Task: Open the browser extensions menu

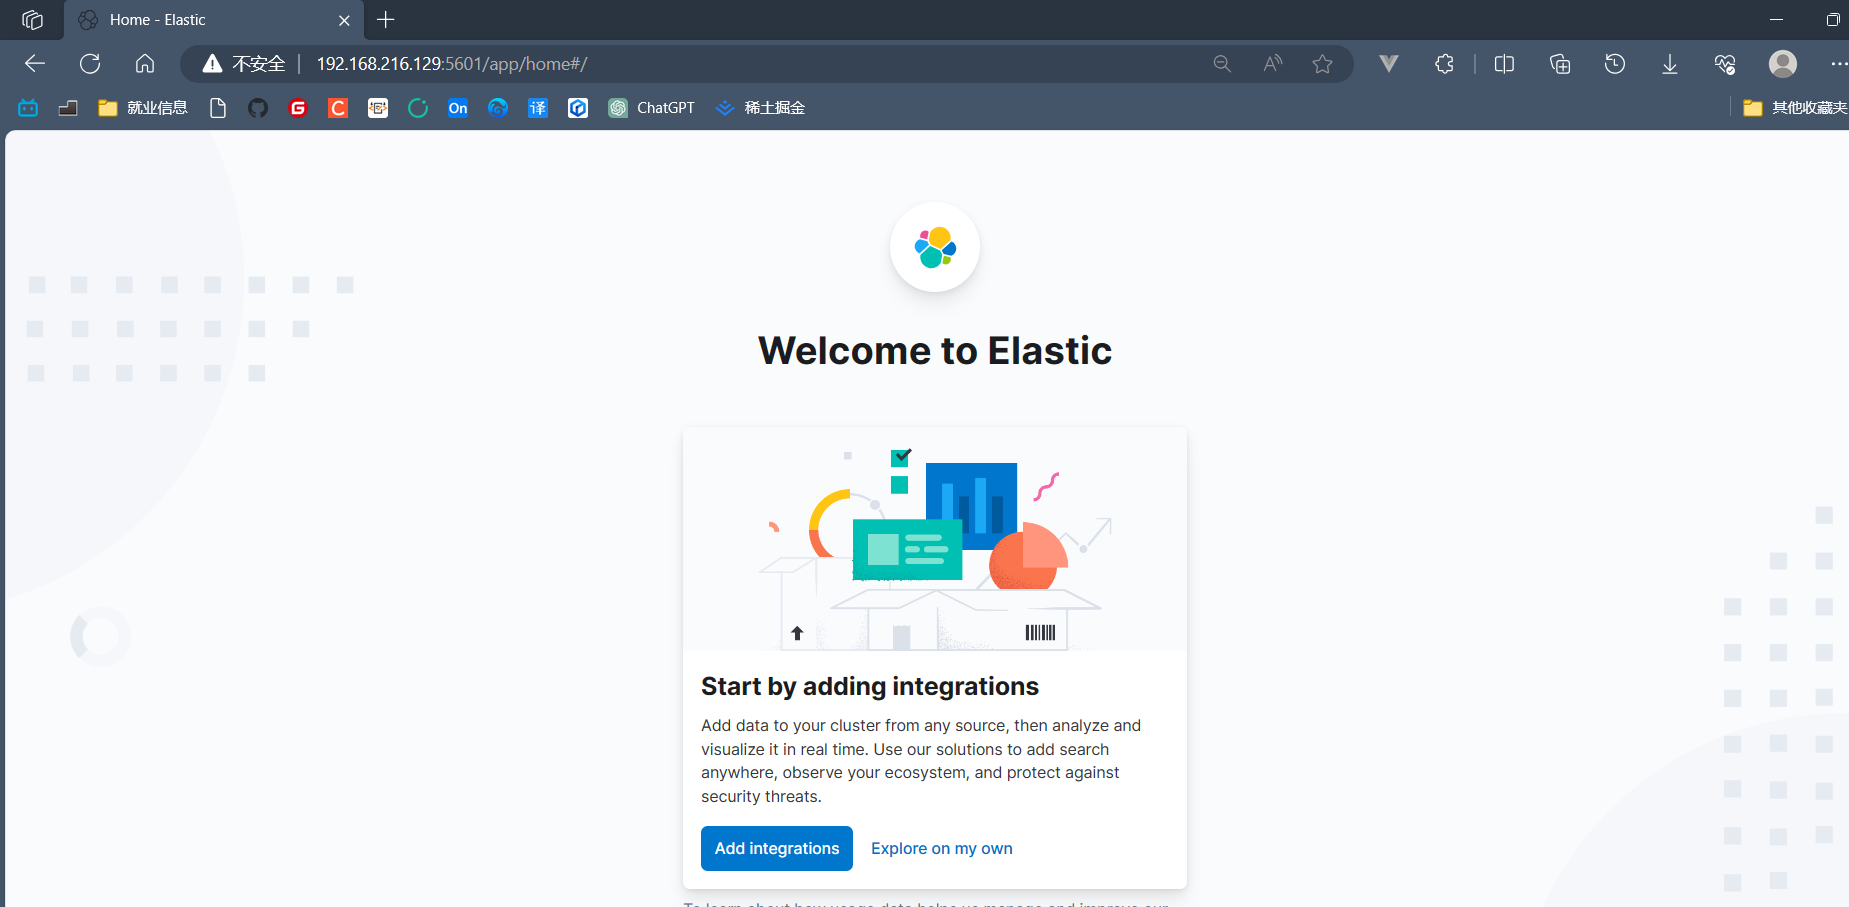Action: (1444, 64)
